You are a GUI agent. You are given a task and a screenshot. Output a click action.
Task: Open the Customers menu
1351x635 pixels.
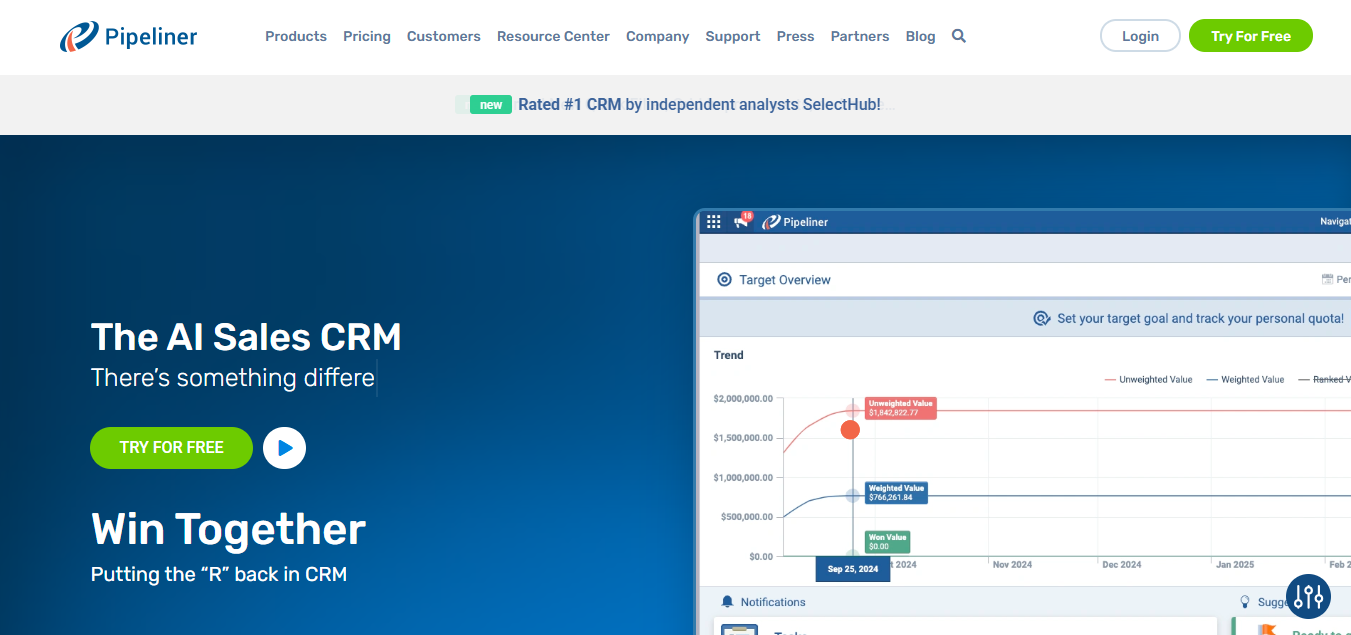click(444, 36)
